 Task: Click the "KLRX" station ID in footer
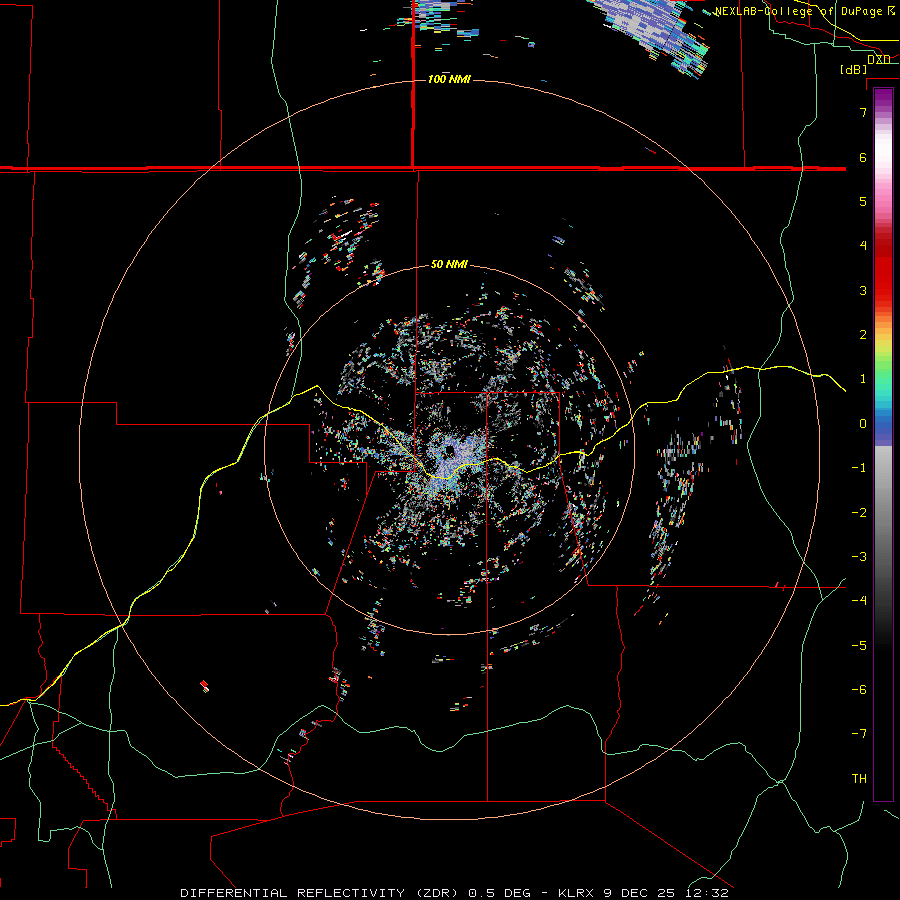tap(576, 893)
